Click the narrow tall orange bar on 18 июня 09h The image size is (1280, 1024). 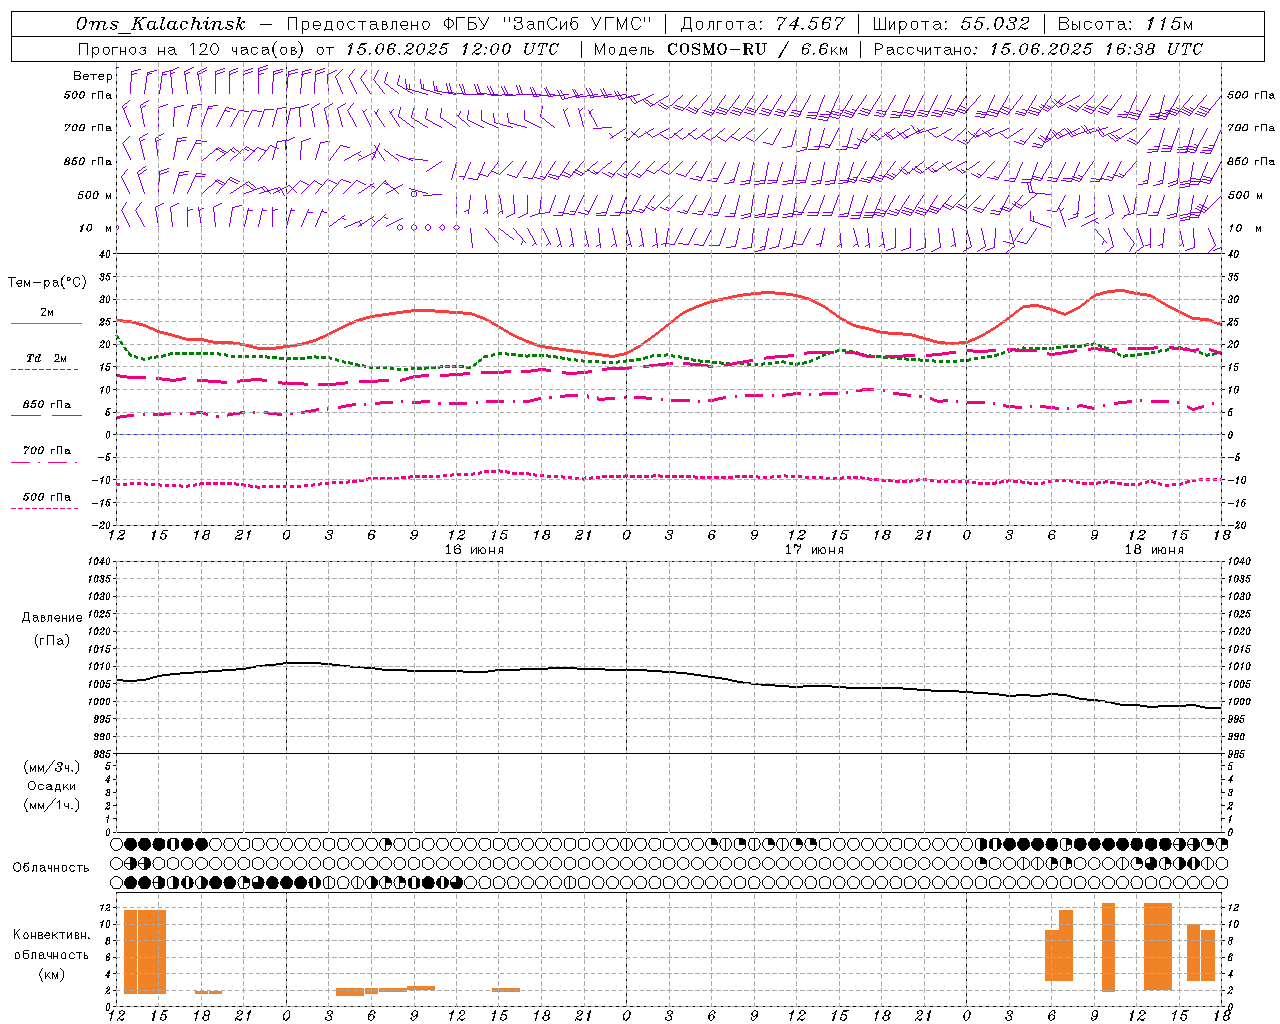pyautogui.click(x=1108, y=947)
